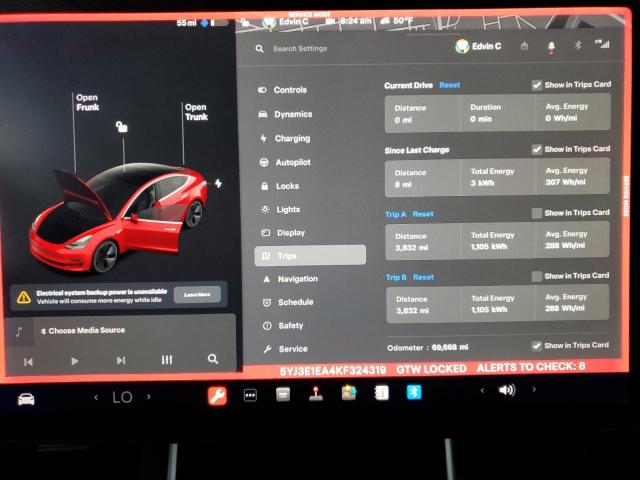This screenshot has height=480, width=640.
Task: Tap the Odometer 69,668 mi reading
Action: click(427, 347)
